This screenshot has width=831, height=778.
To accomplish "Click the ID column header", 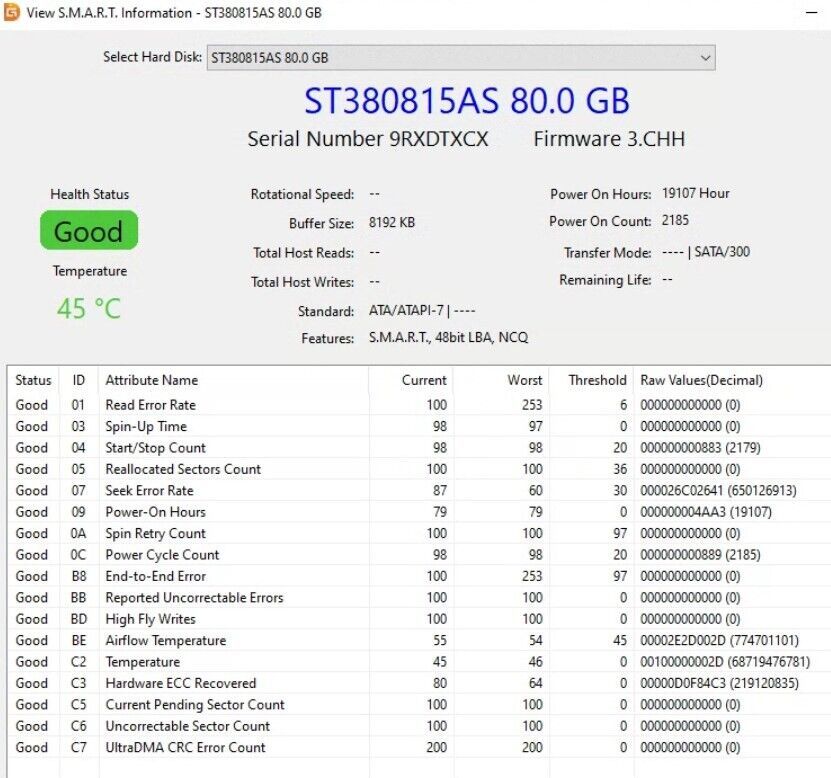I will pos(78,380).
